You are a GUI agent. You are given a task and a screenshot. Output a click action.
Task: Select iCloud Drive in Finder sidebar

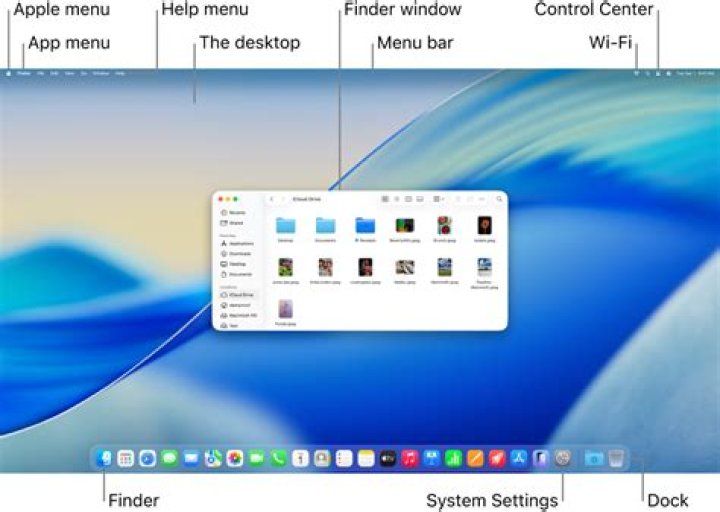(238, 295)
